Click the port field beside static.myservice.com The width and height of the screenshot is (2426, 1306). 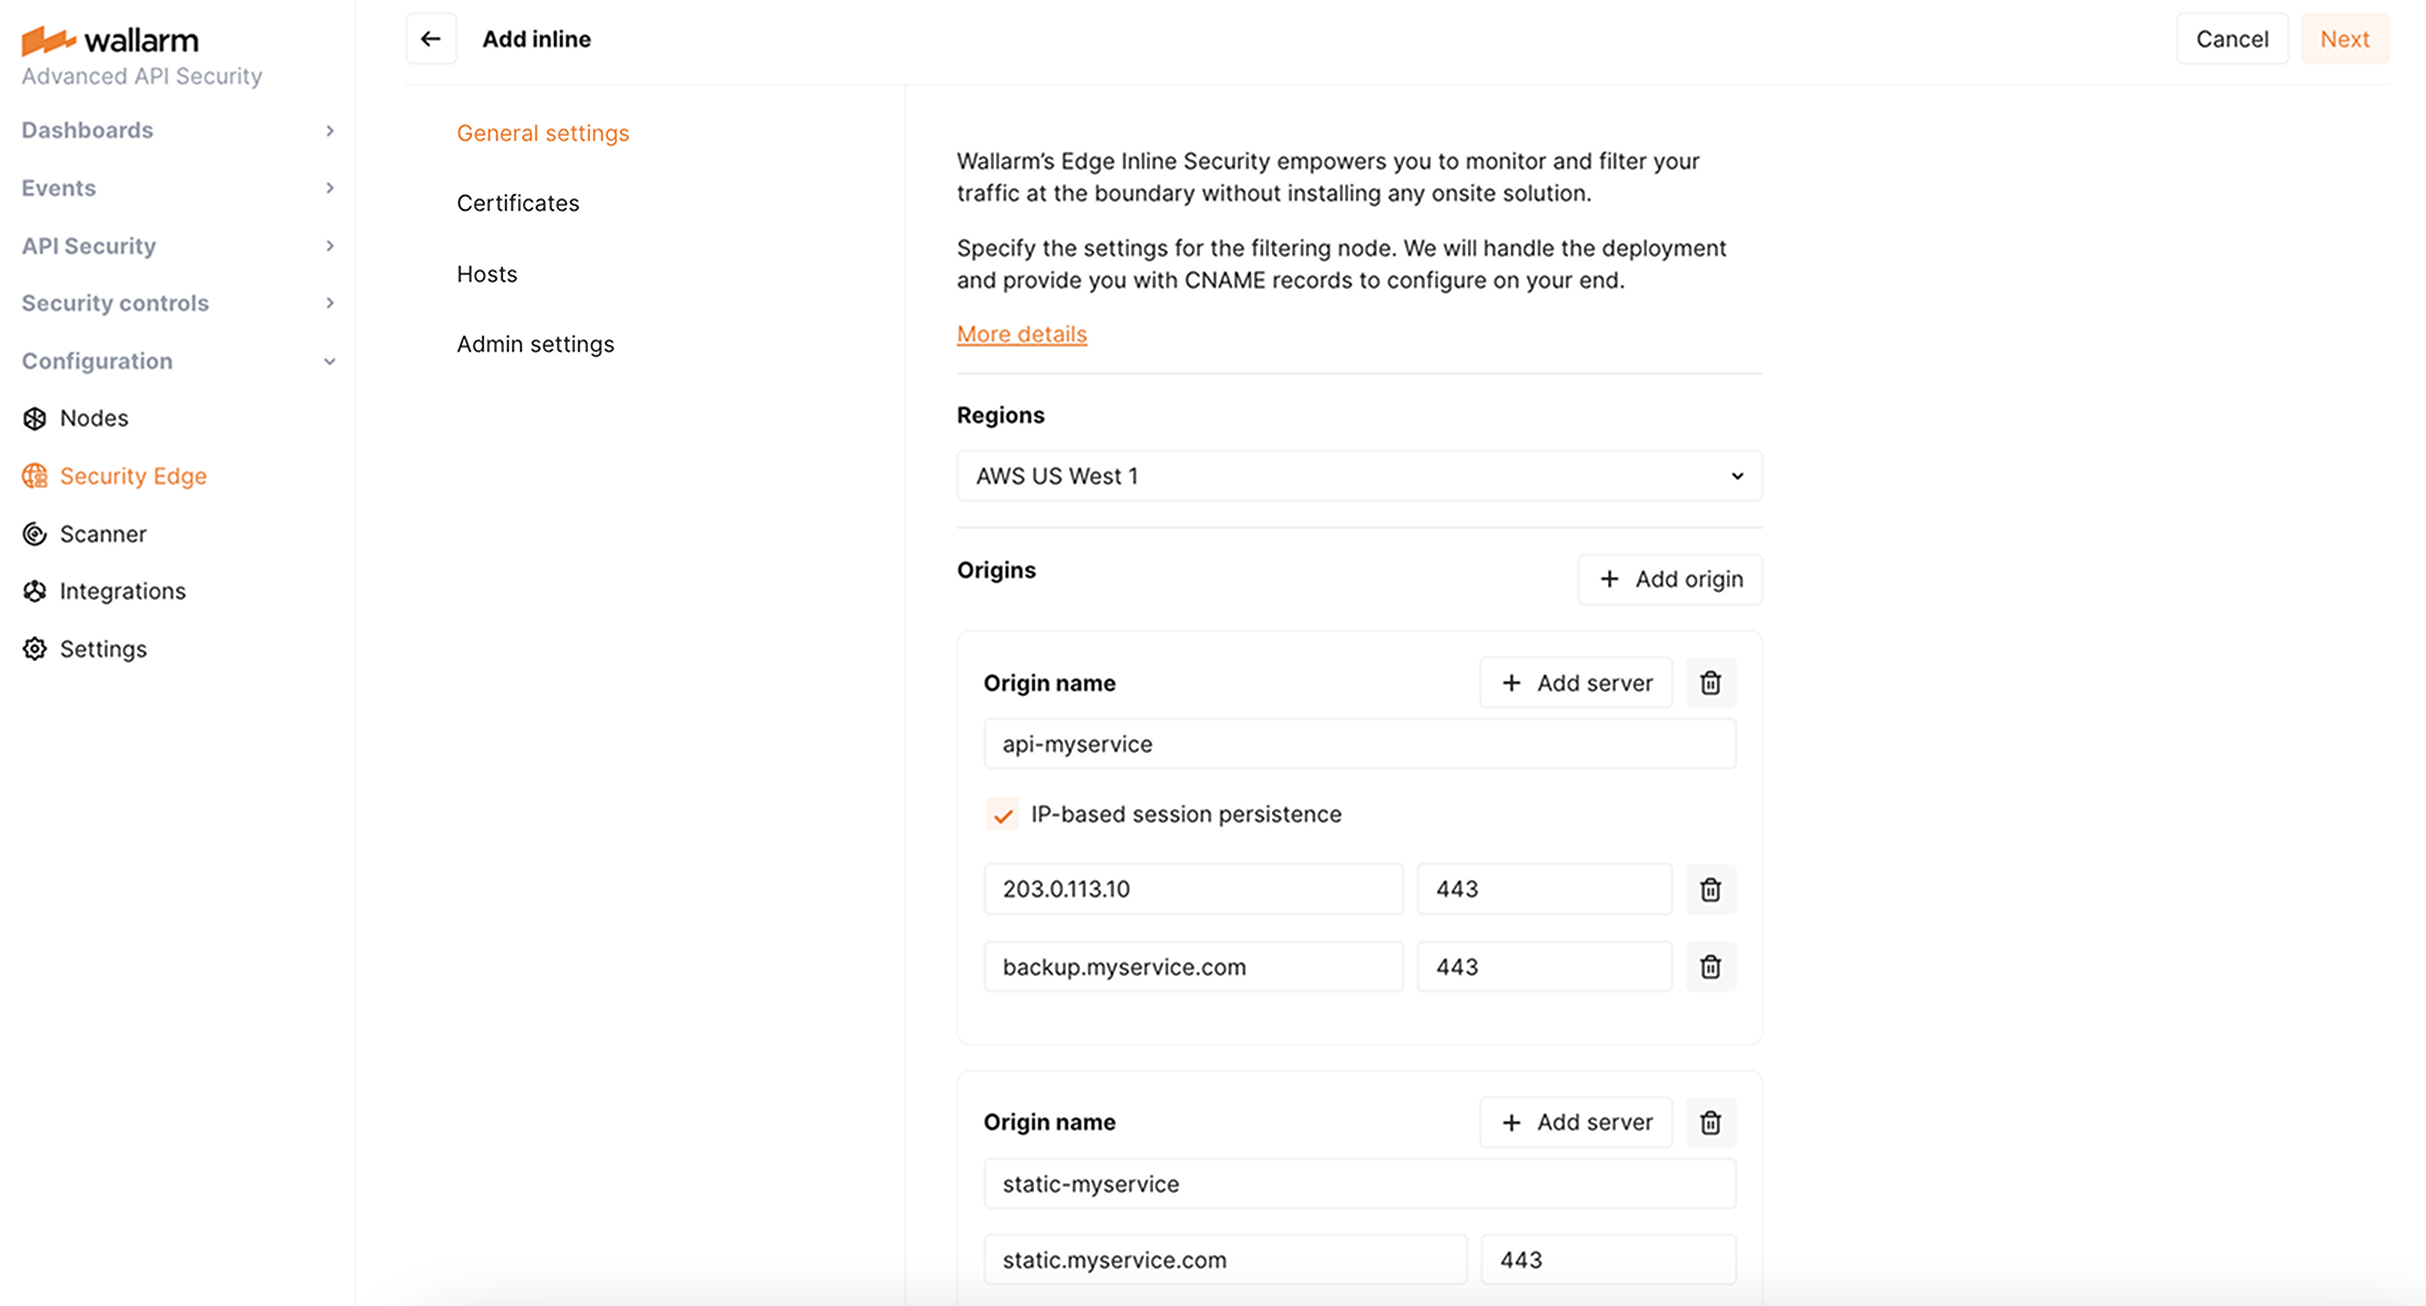(x=1608, y=1260)
